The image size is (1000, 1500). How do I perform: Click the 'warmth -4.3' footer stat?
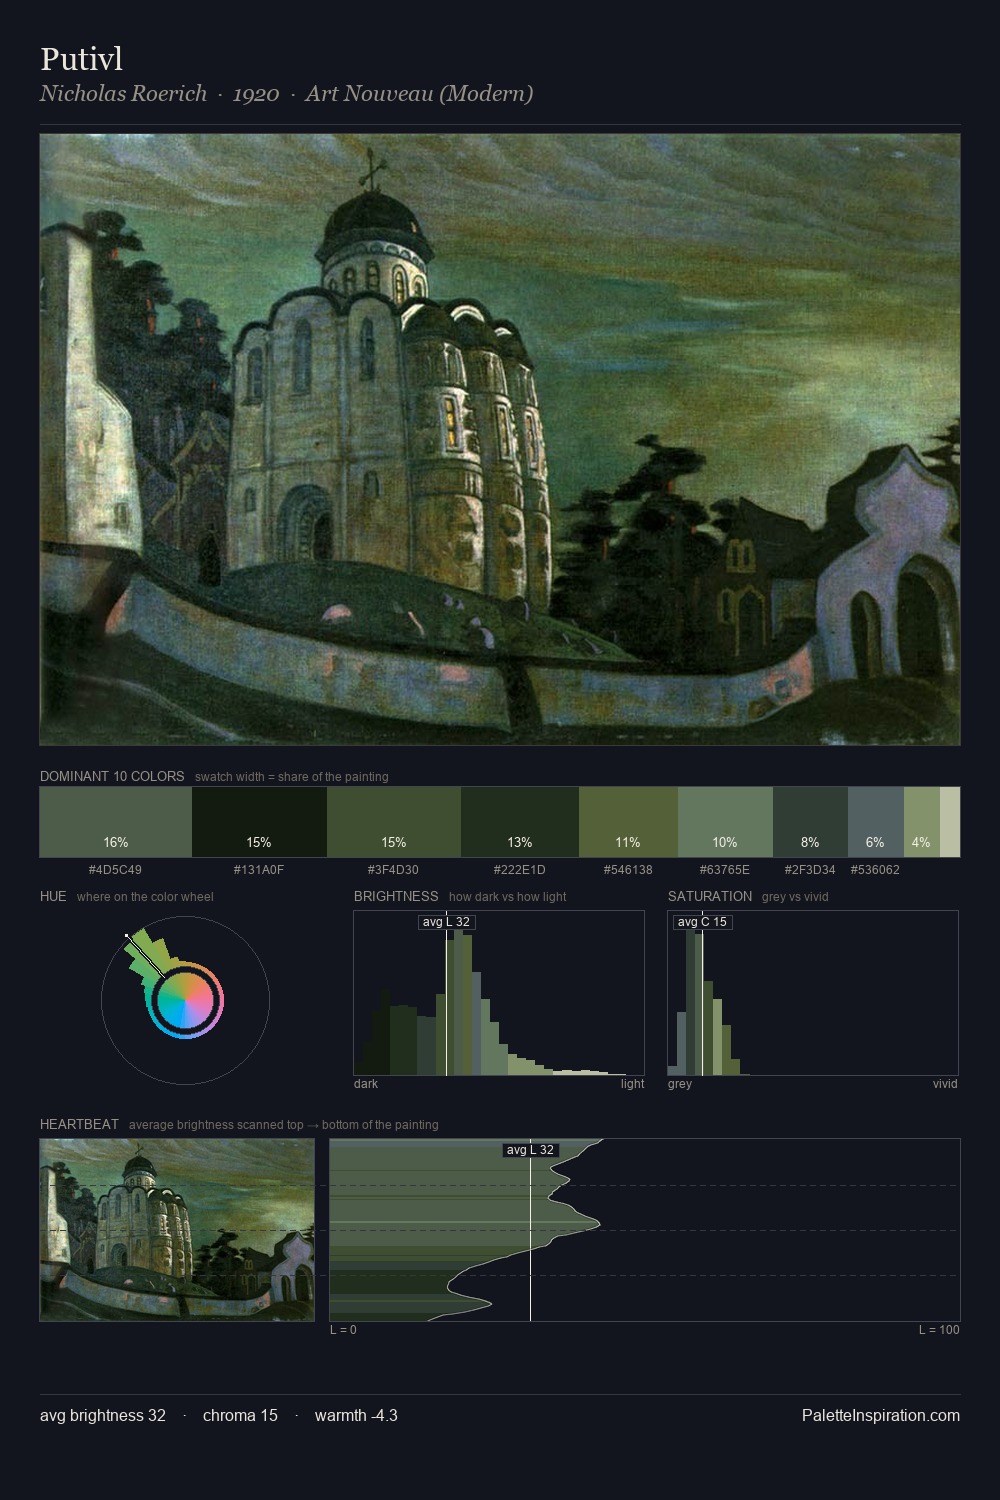coord(356,1415)
